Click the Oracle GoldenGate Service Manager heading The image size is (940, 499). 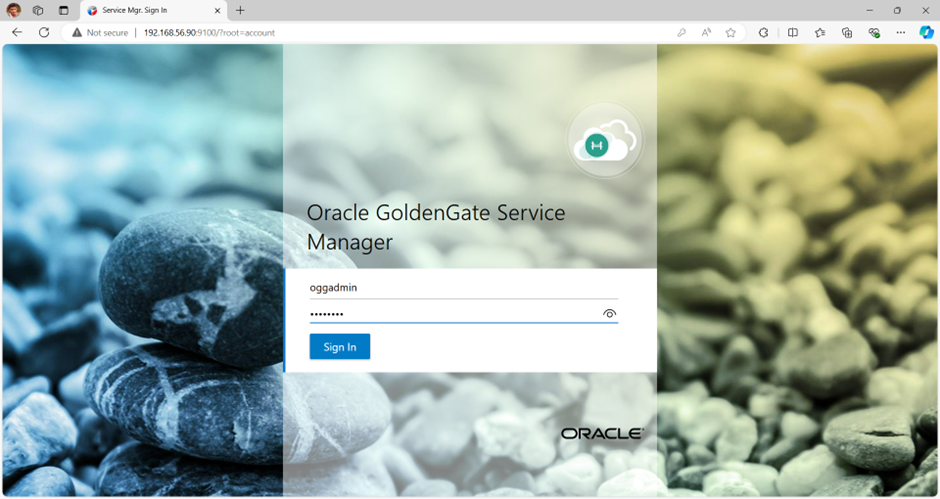pyautogui.click(x=436, y=227)
